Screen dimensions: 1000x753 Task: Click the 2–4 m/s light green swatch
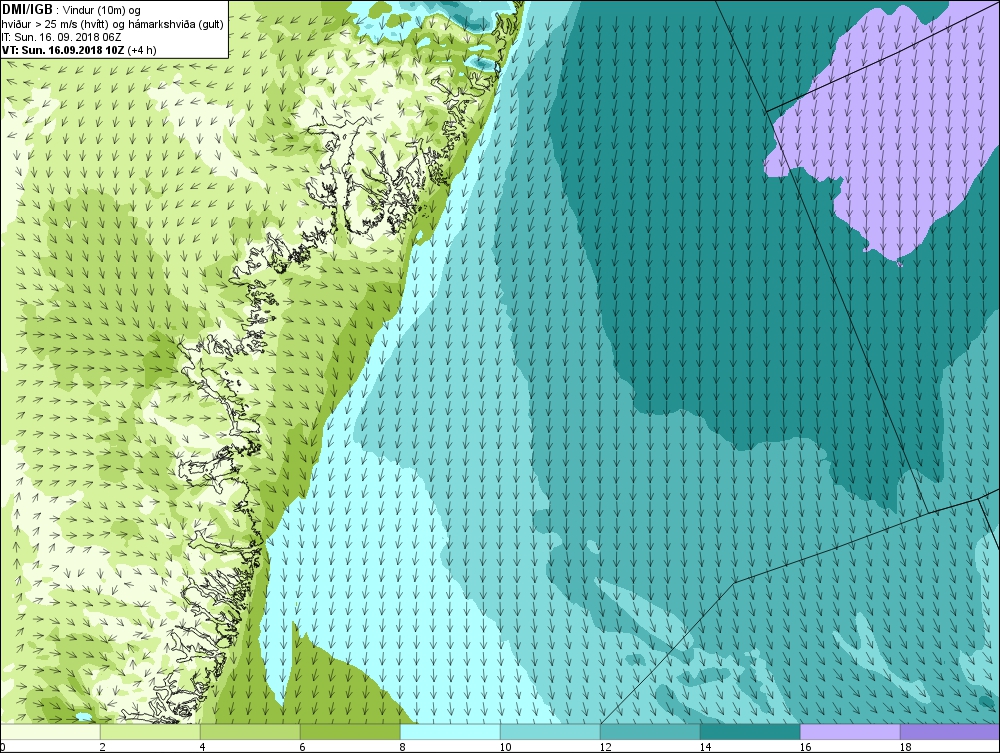coord(150,731)
